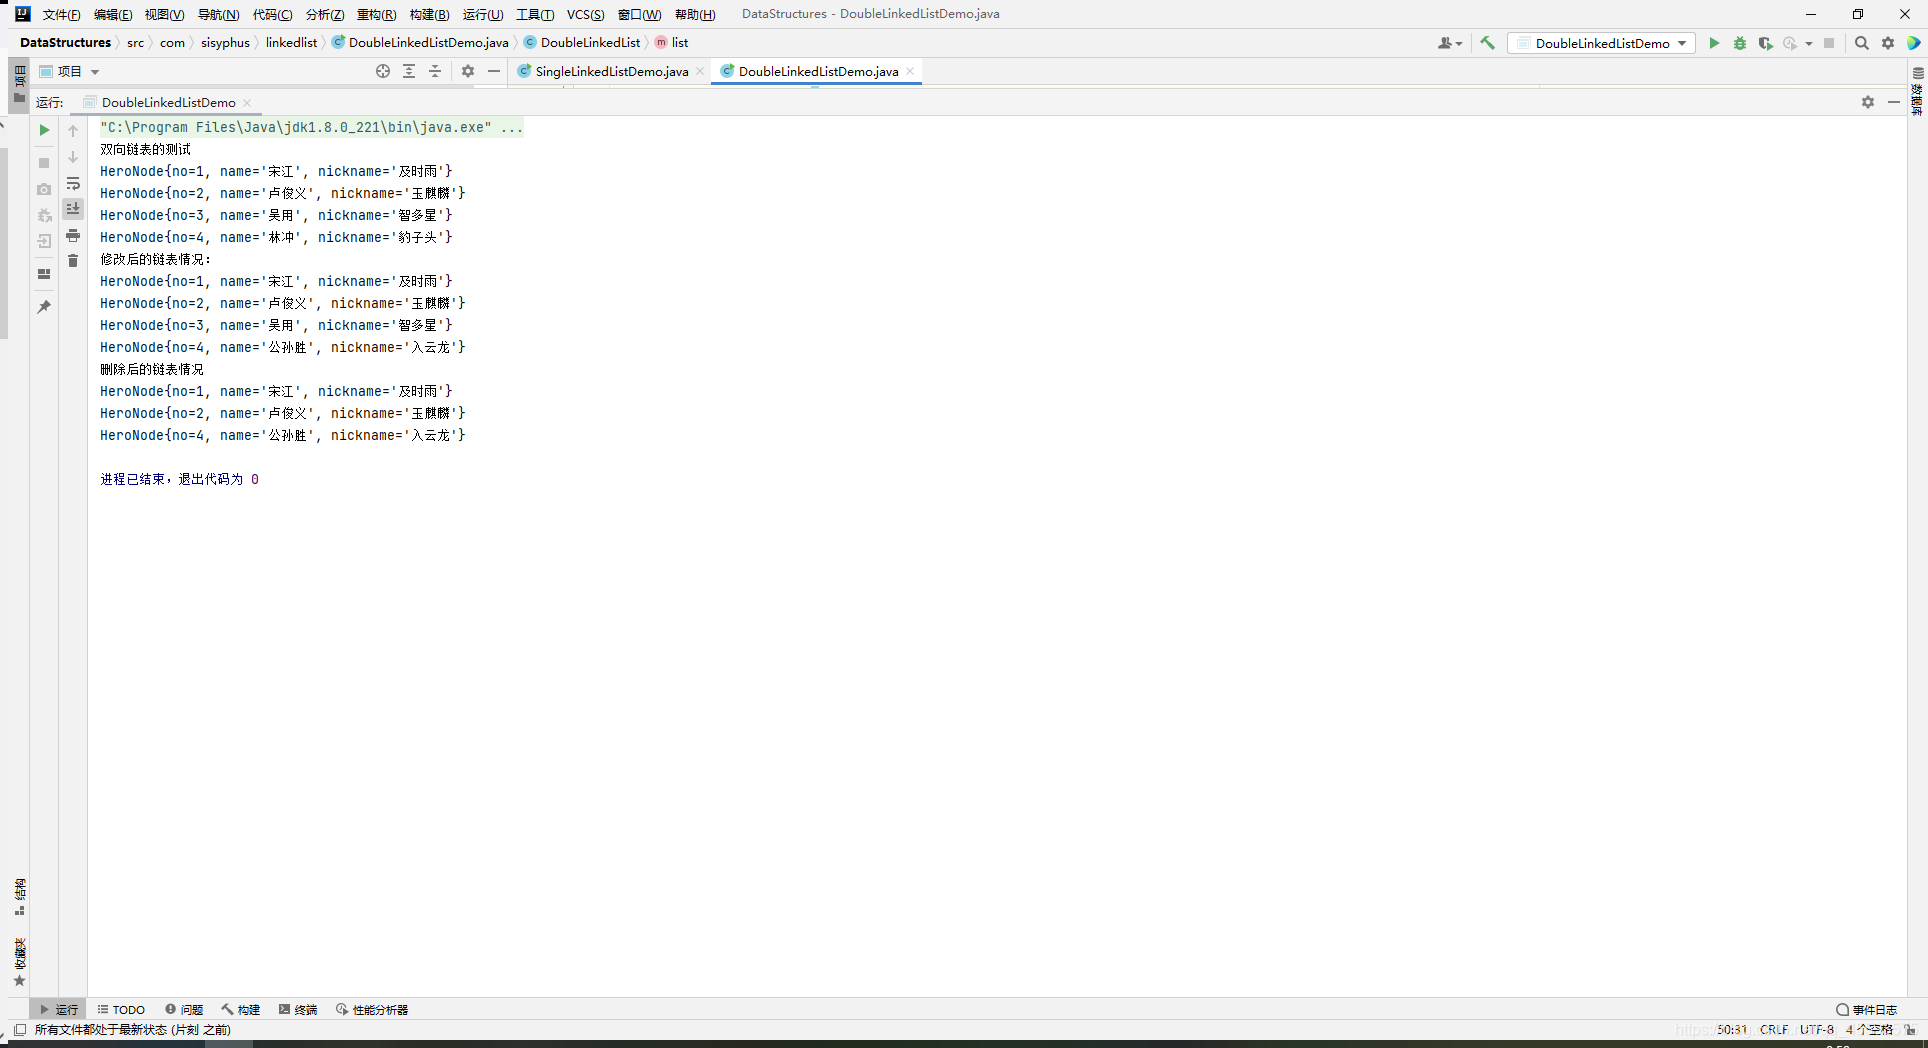Open 收藏夹 favorites side panel

tap(19, 962)
